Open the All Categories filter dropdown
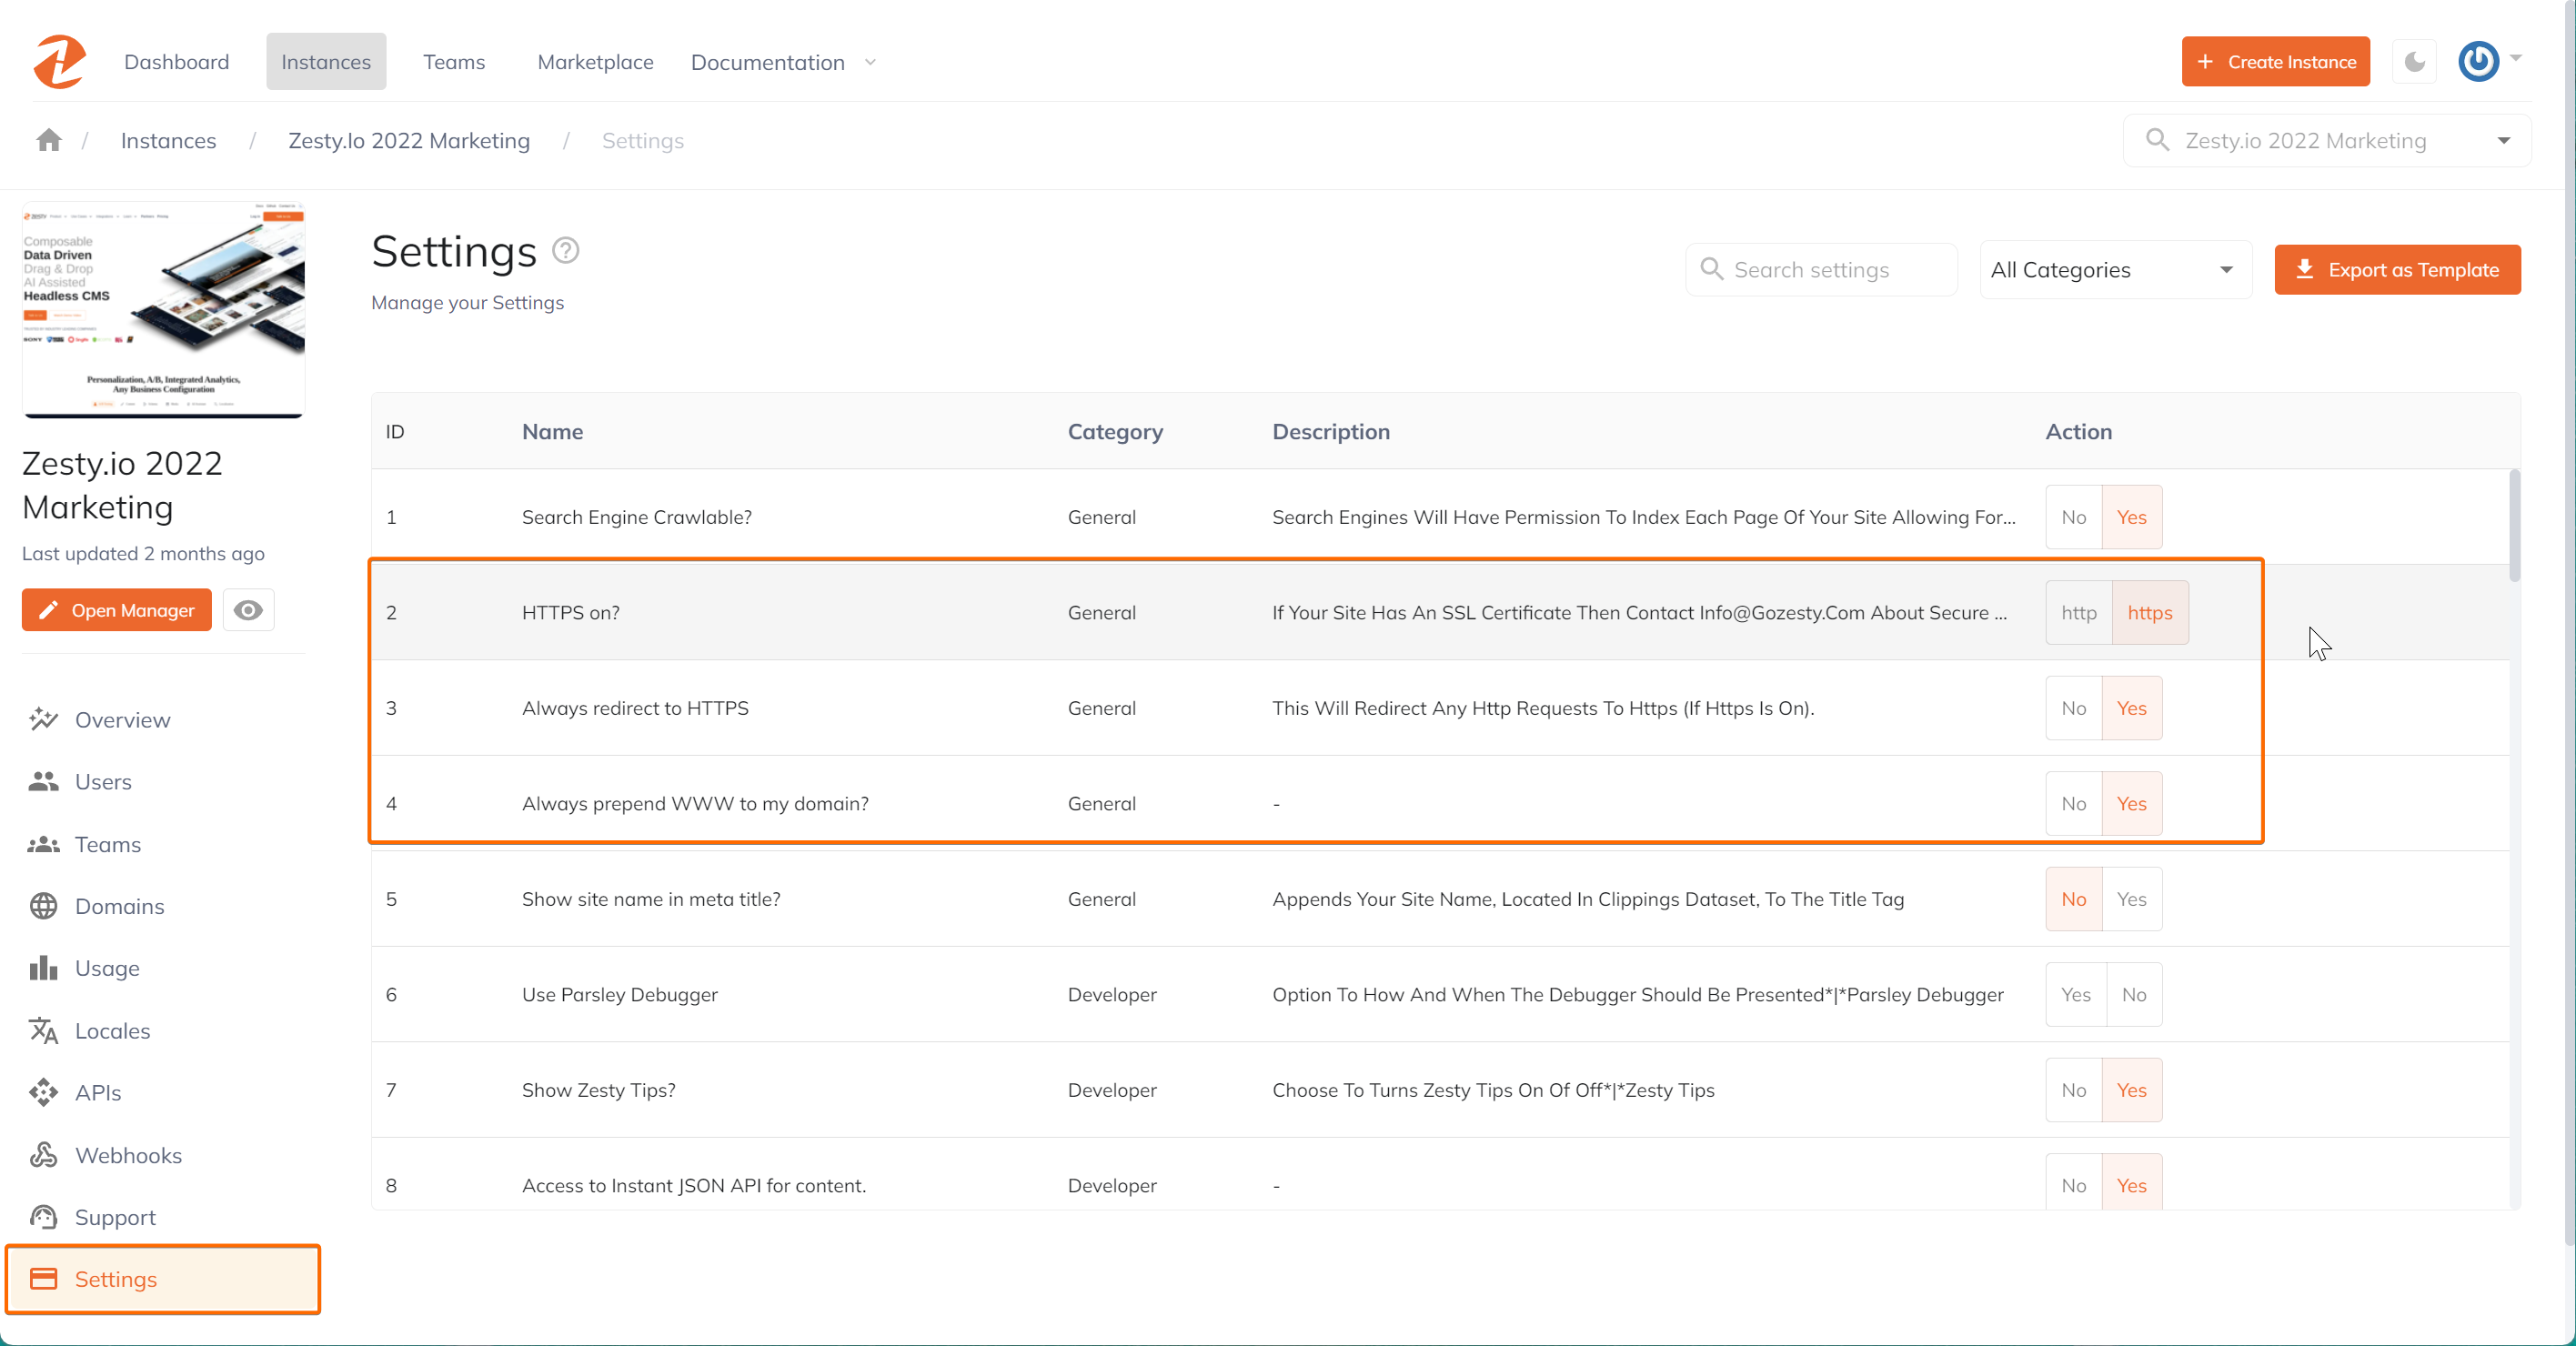The width and height of the screenshot is (2576, 1346). 2114,269
